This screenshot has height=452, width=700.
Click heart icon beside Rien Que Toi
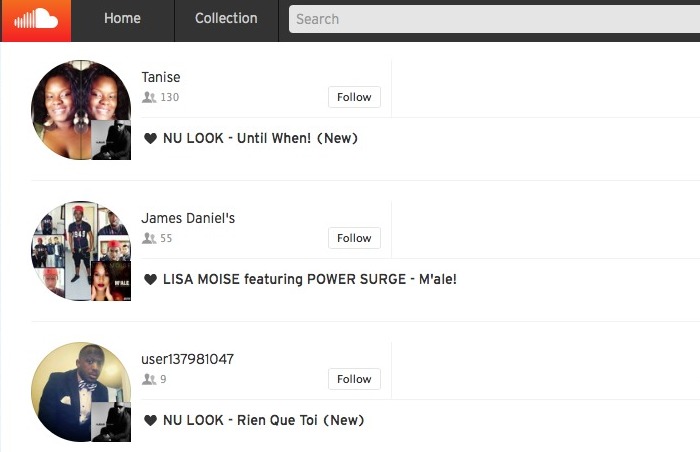(150, 420)
